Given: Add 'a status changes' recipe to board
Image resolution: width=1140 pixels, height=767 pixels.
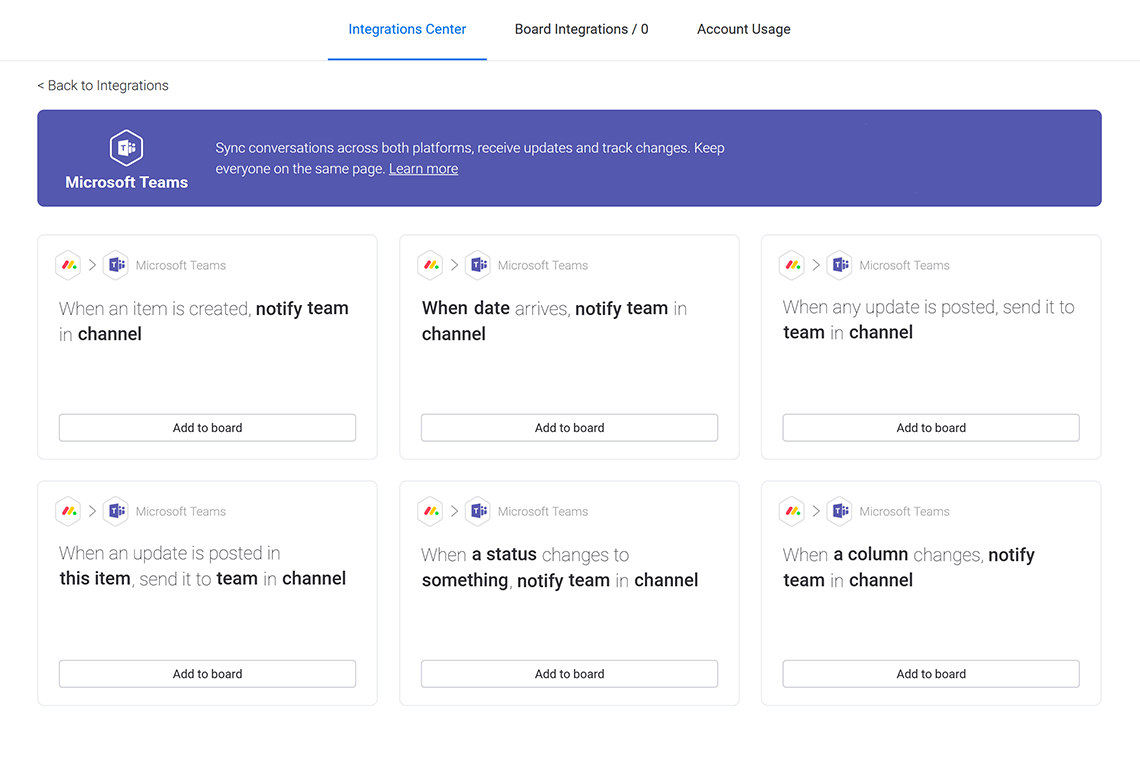Looking at the screenshot, I should click(569, 673).
